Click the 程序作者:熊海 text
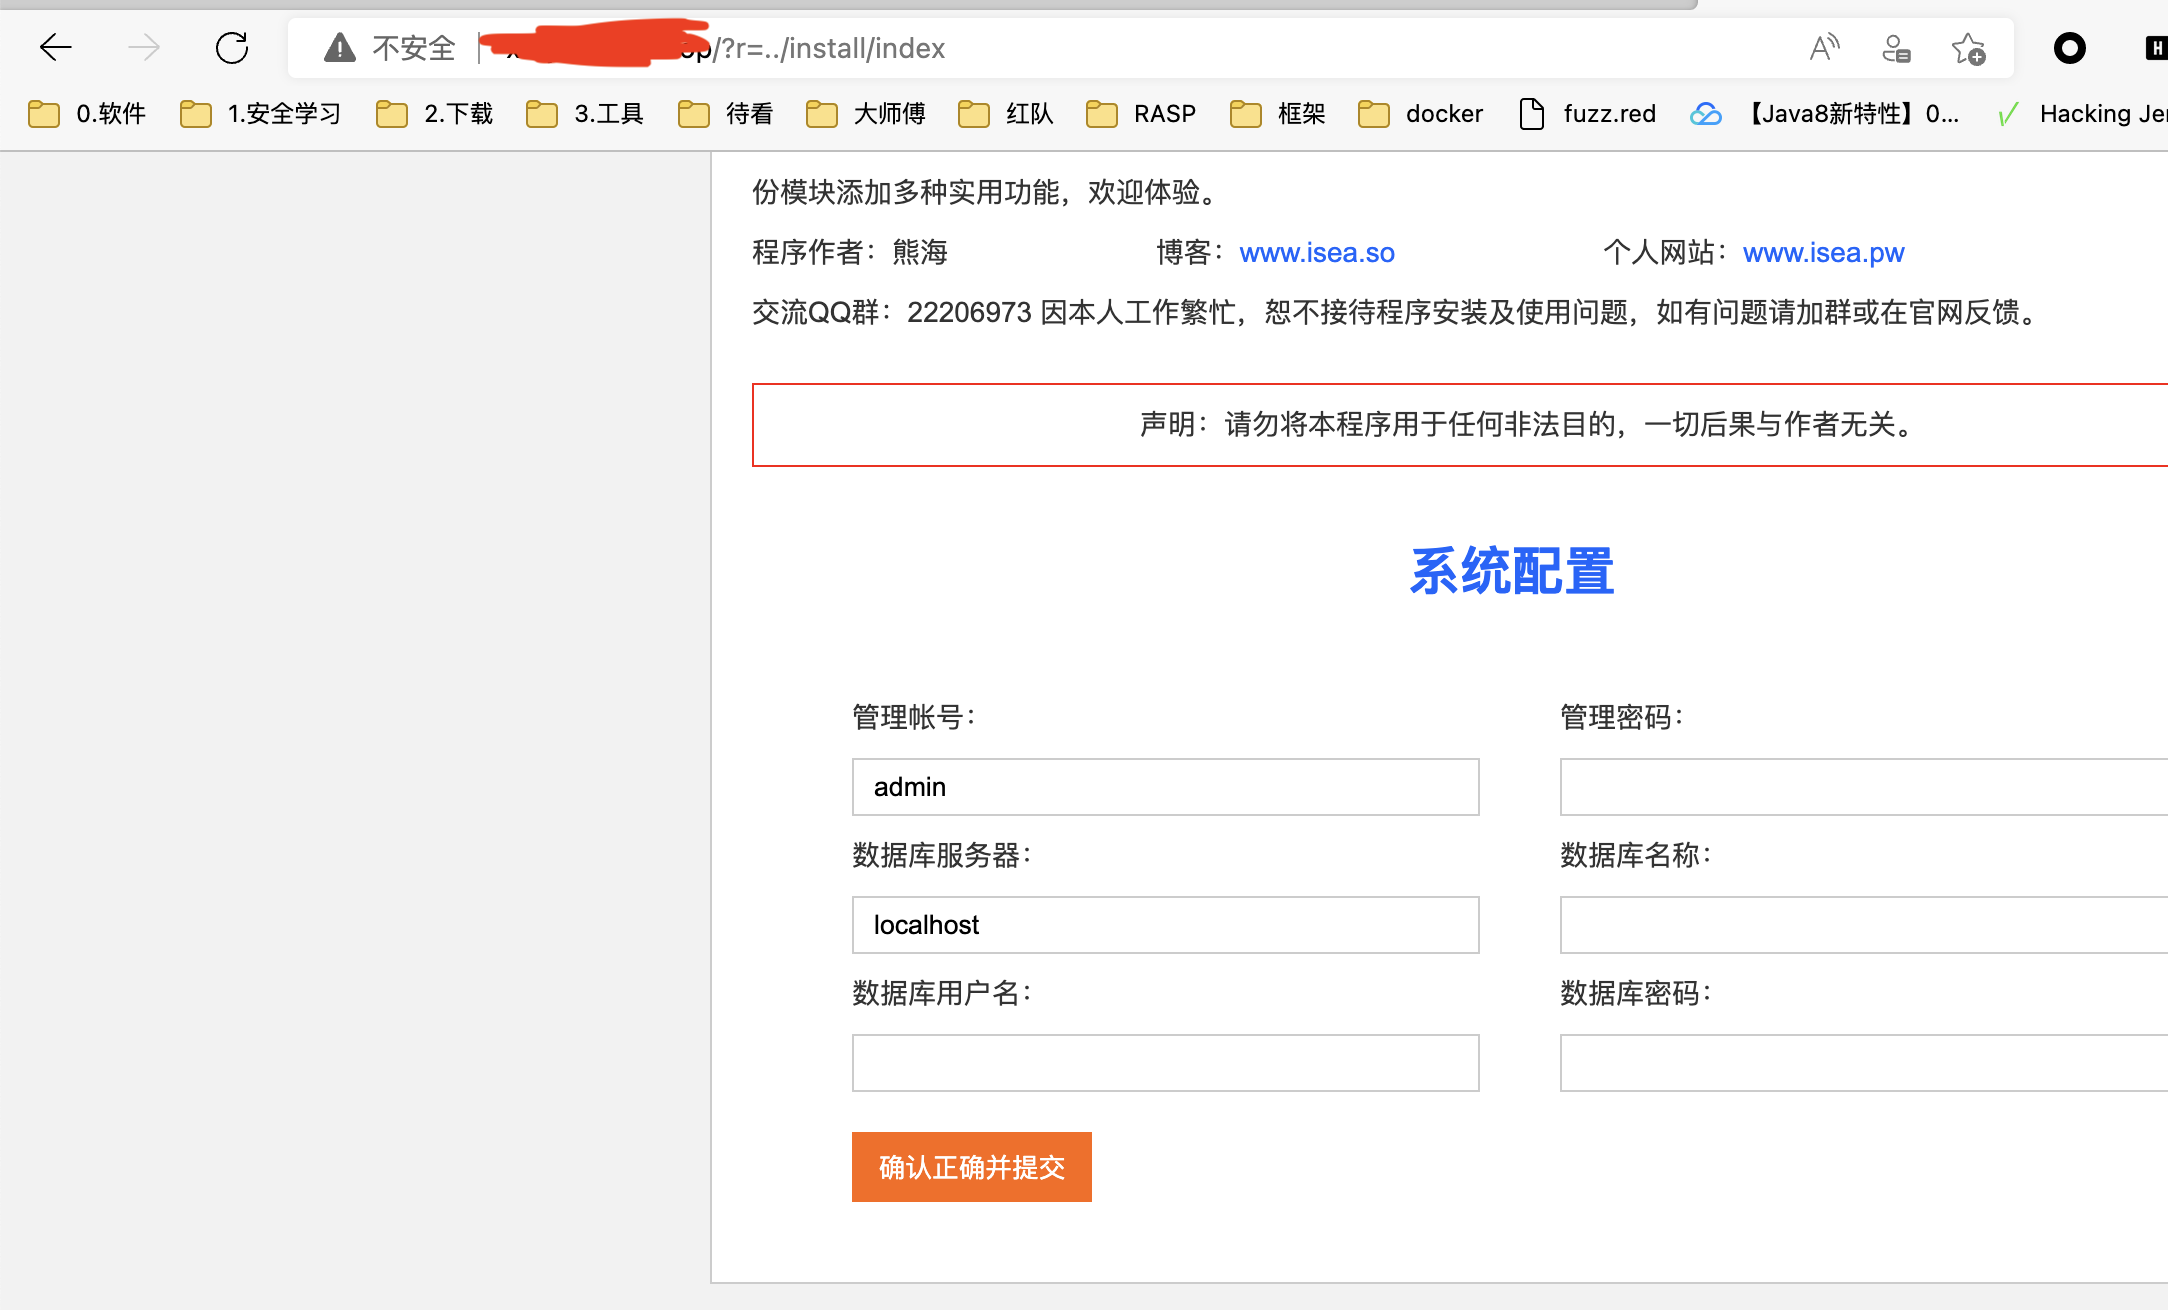Screen dimensions: 2168x1310 coord(850,252)
